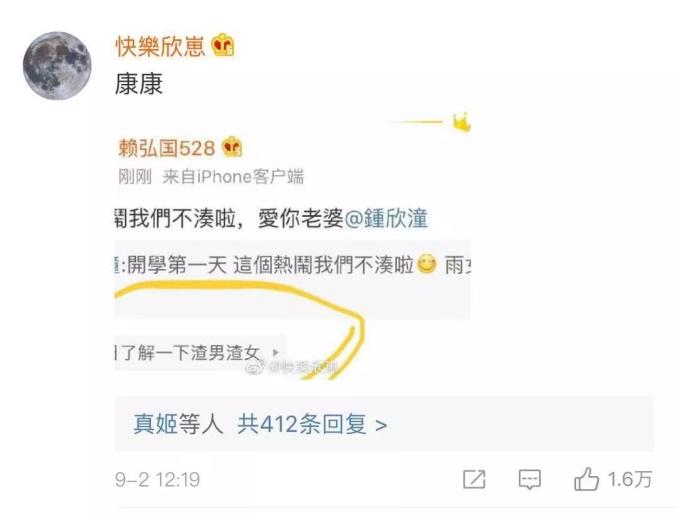The width and height of the screenshot is (677, 518).
Task: Click the @鍾欣潼 mention link
Action: coord(386,218)
